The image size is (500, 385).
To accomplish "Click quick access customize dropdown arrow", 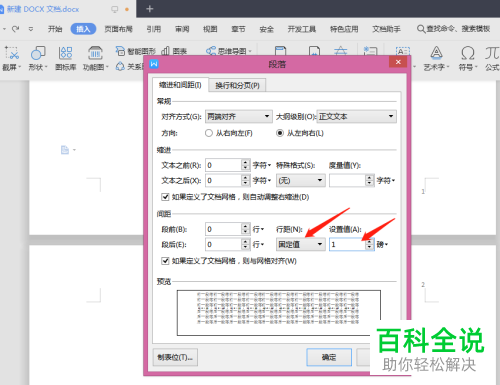I will 31,29.
